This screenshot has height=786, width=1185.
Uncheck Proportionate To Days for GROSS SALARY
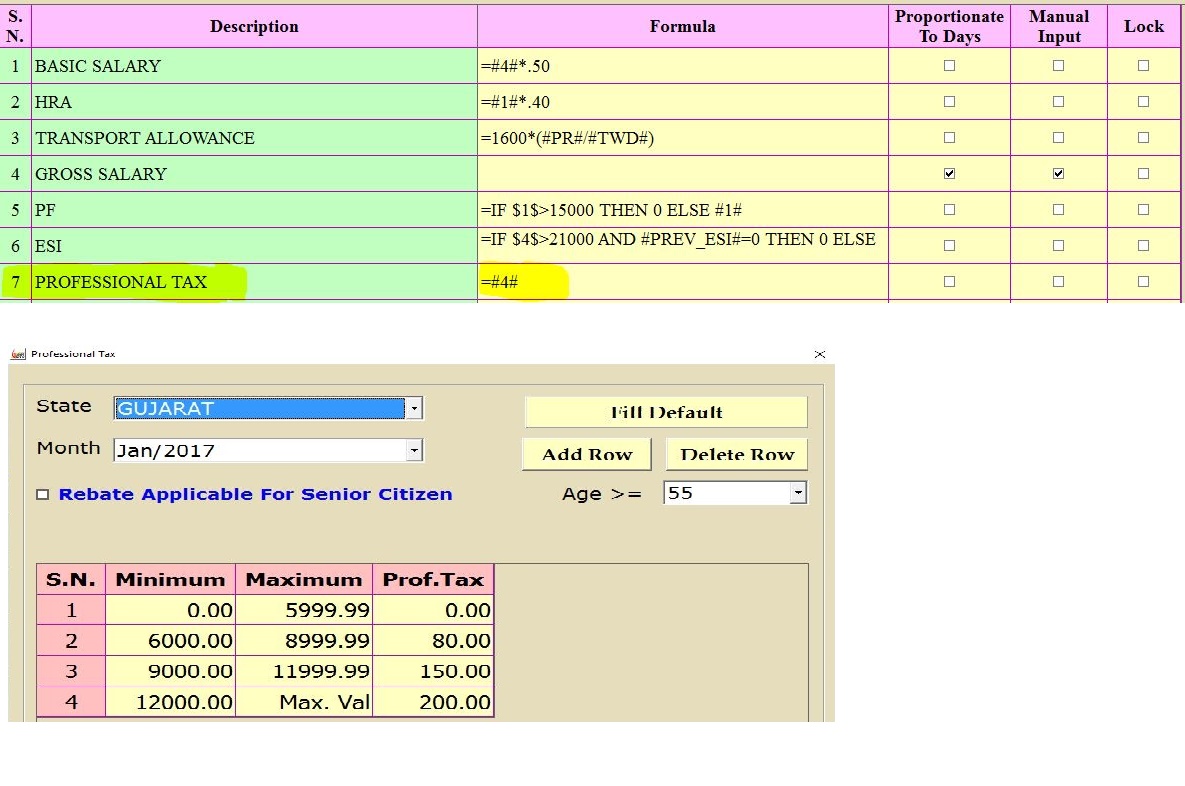pos(948,173)
